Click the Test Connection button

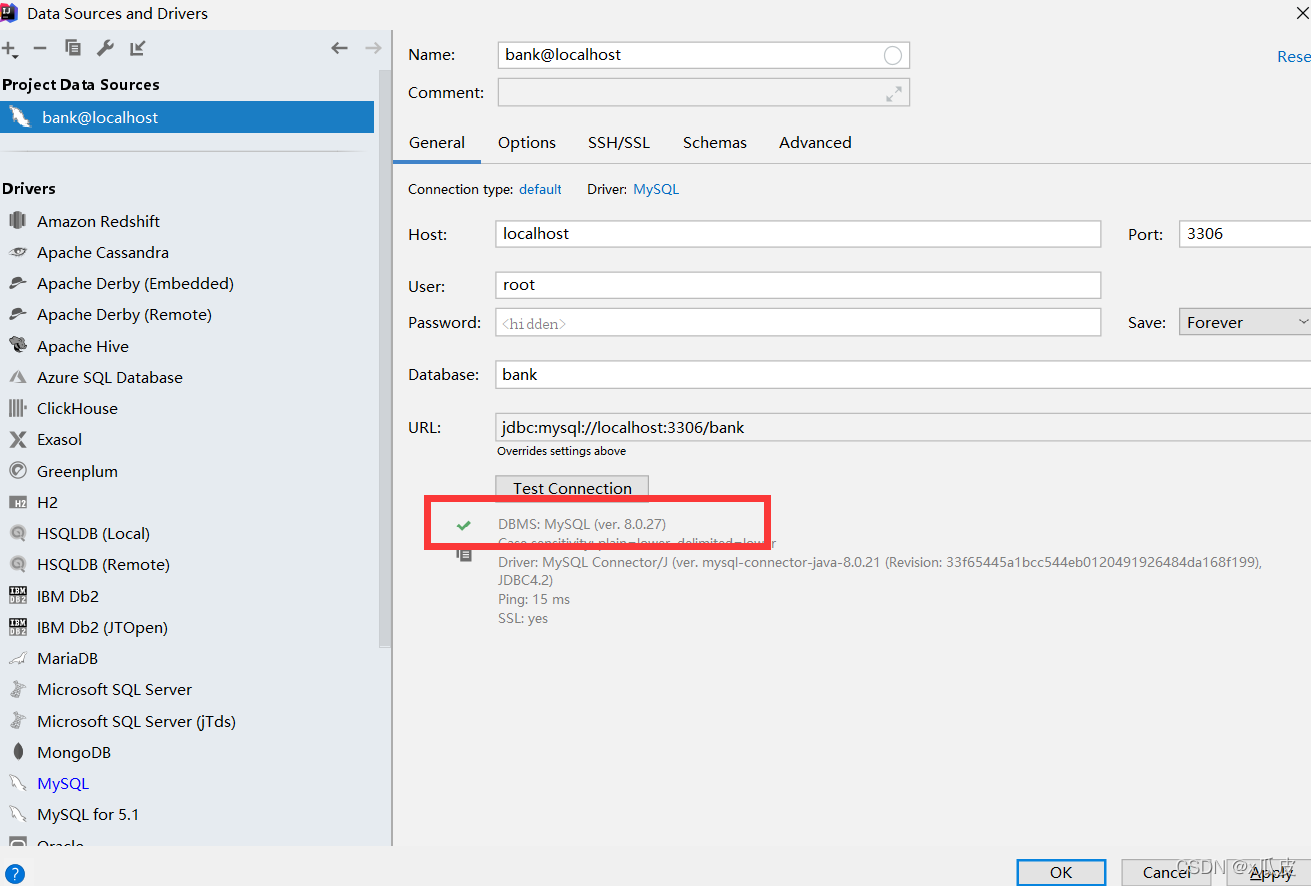coord(571,488)
